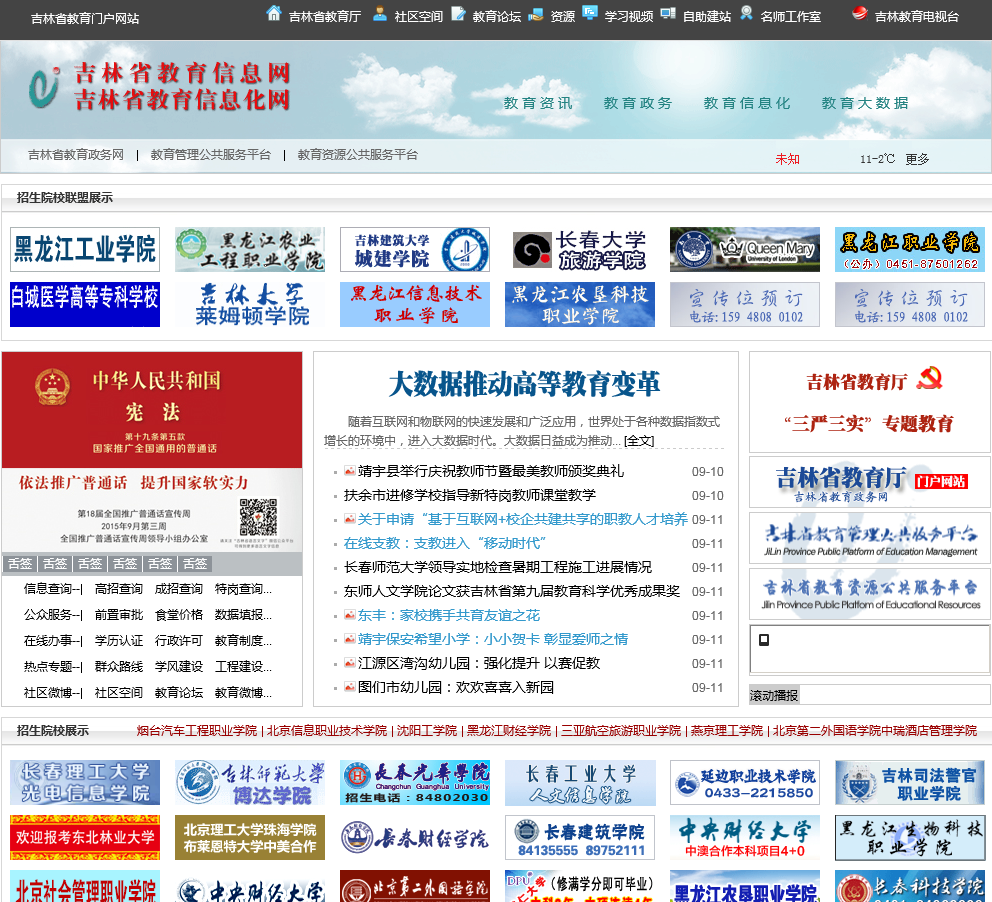This screenshot has width=992, height=902.
Task: Open the headline 大数据推动高等教育变革
Action: coord(524,384)
